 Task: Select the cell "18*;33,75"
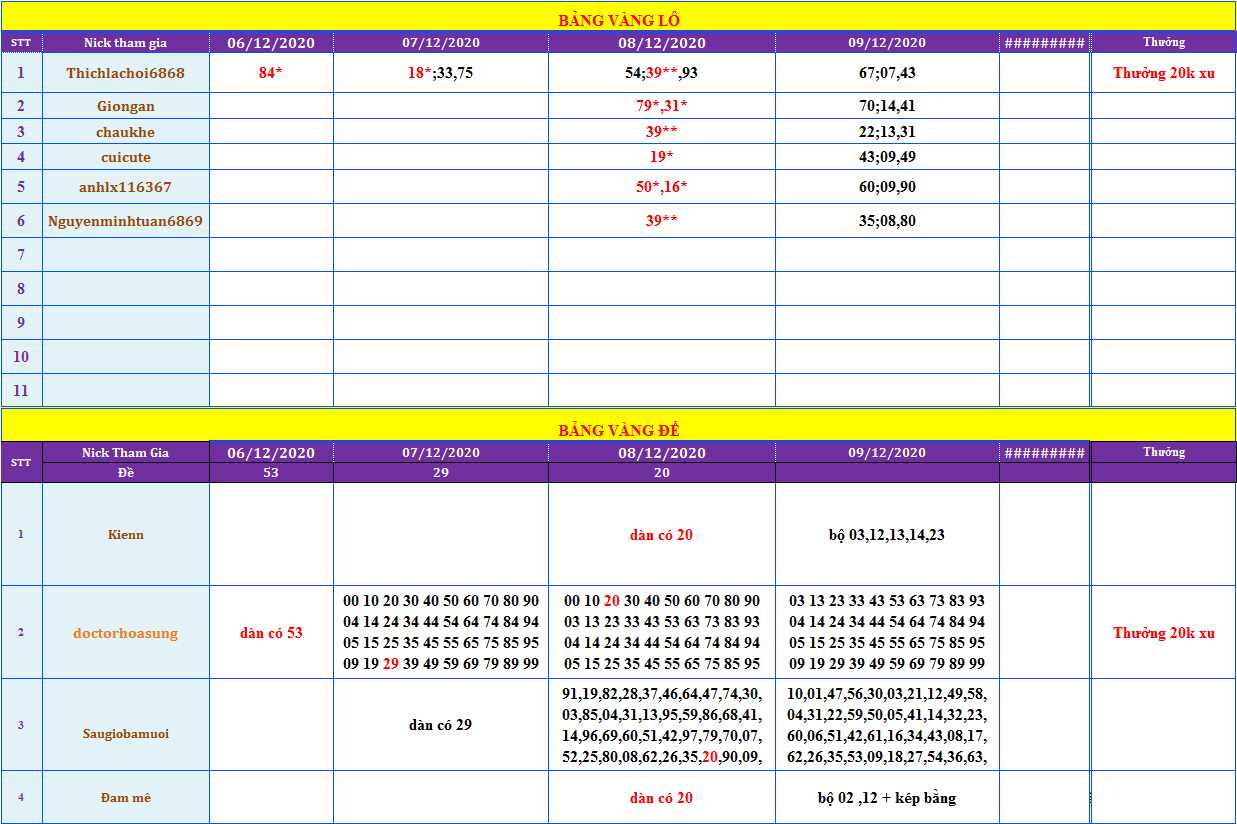[x=441, y=73]
